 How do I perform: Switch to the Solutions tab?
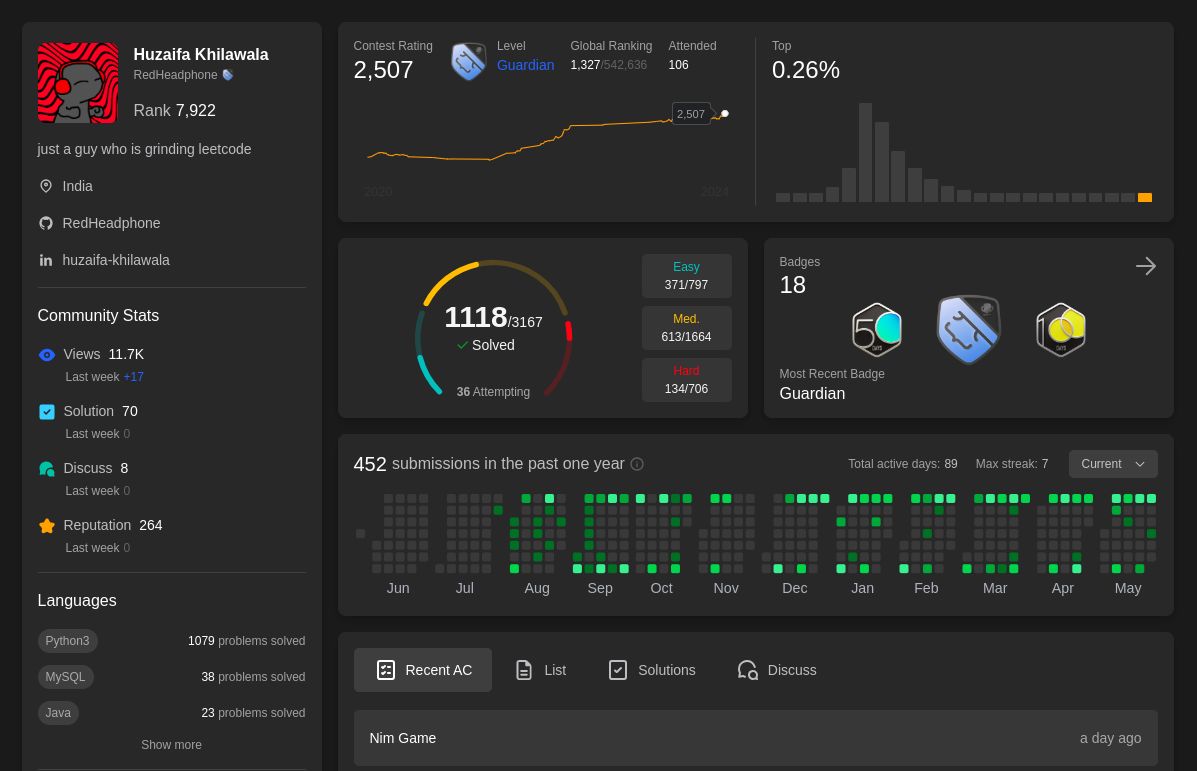coord(651,670)
